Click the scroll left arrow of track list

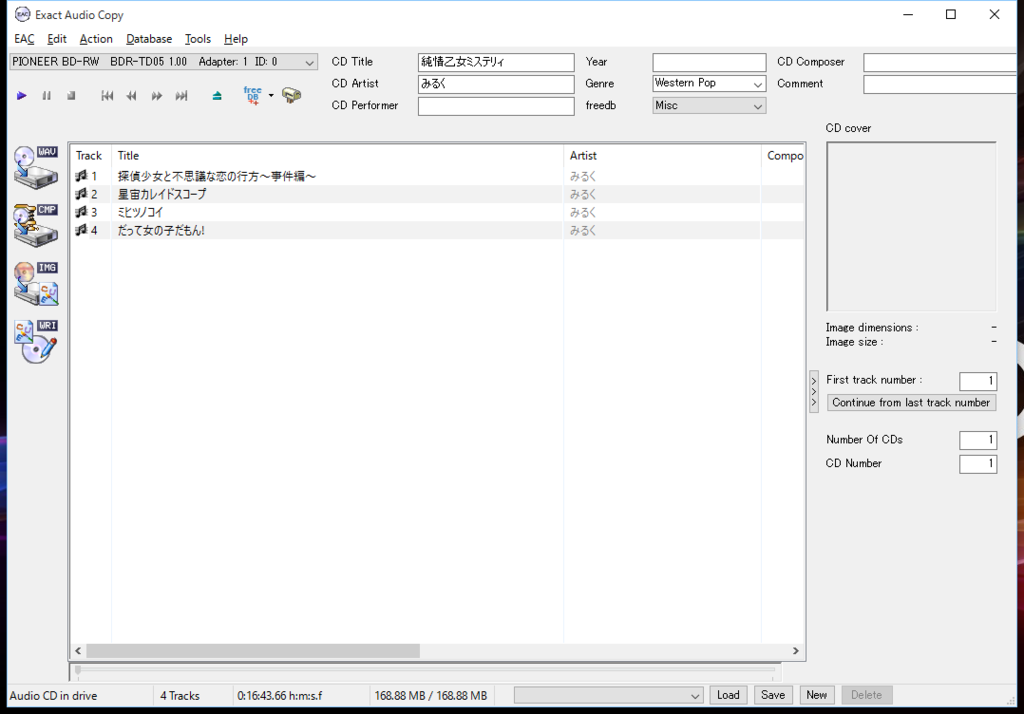[78, 651]
